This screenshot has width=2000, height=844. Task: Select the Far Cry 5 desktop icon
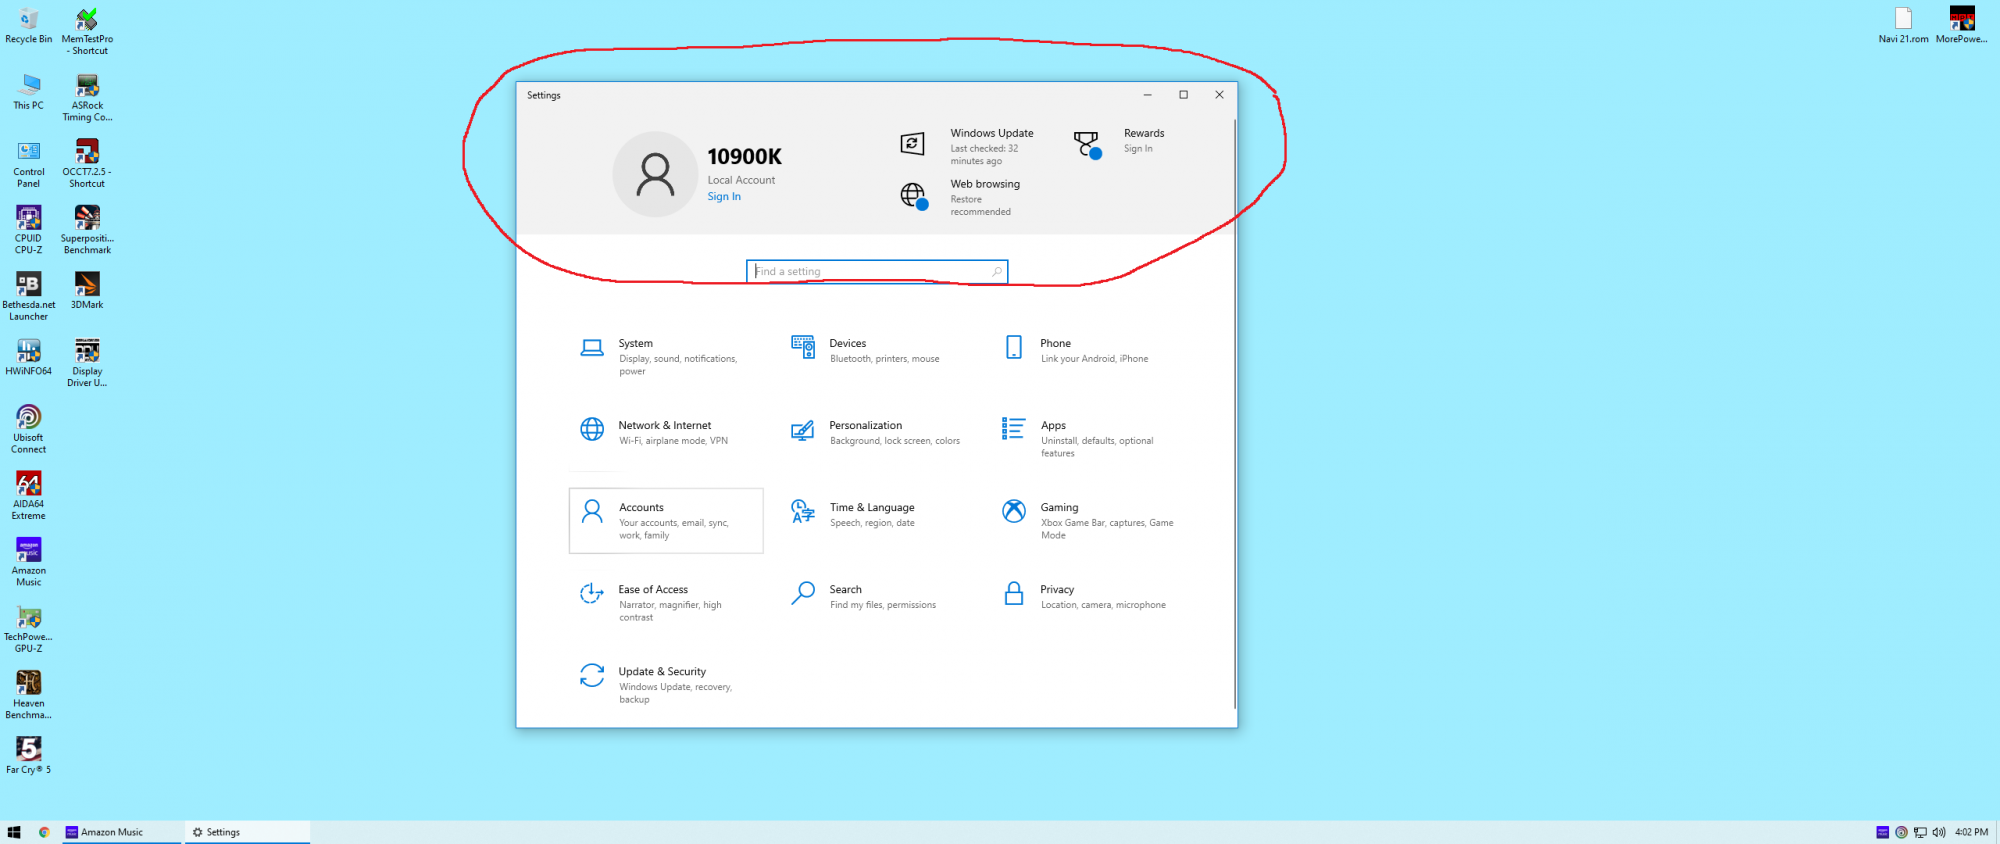coord(28,756)
